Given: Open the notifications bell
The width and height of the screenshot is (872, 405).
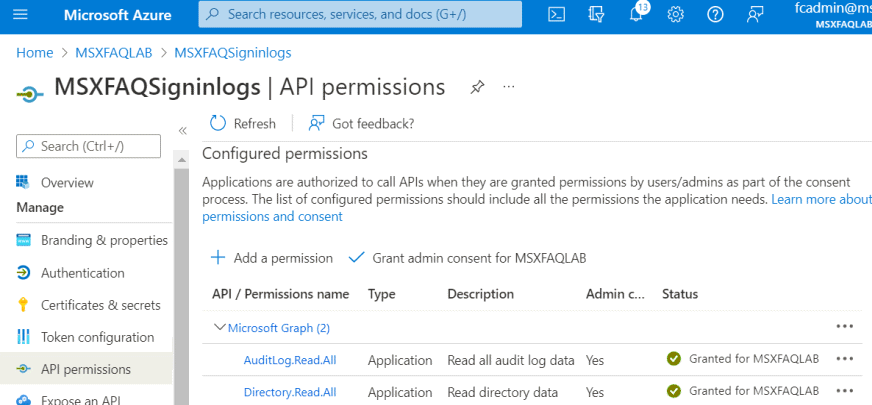Looking at the screenshot, I should point(636,14).
